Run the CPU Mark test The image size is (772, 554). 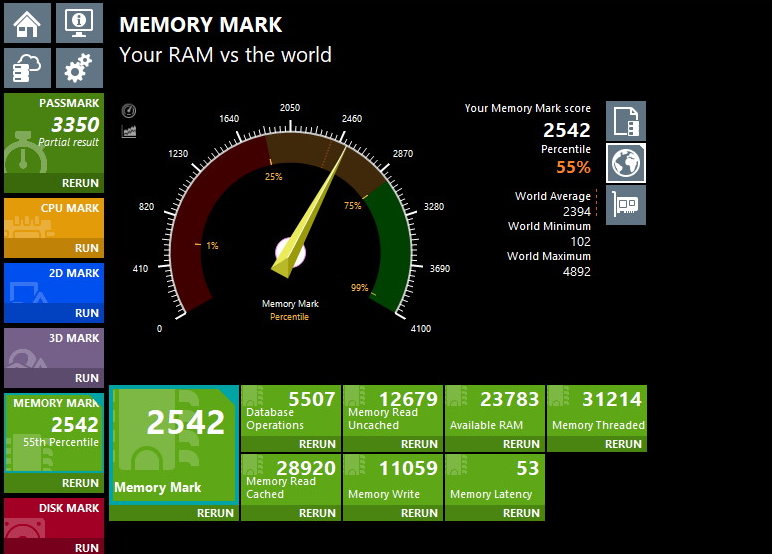click(x=54, y=248)
